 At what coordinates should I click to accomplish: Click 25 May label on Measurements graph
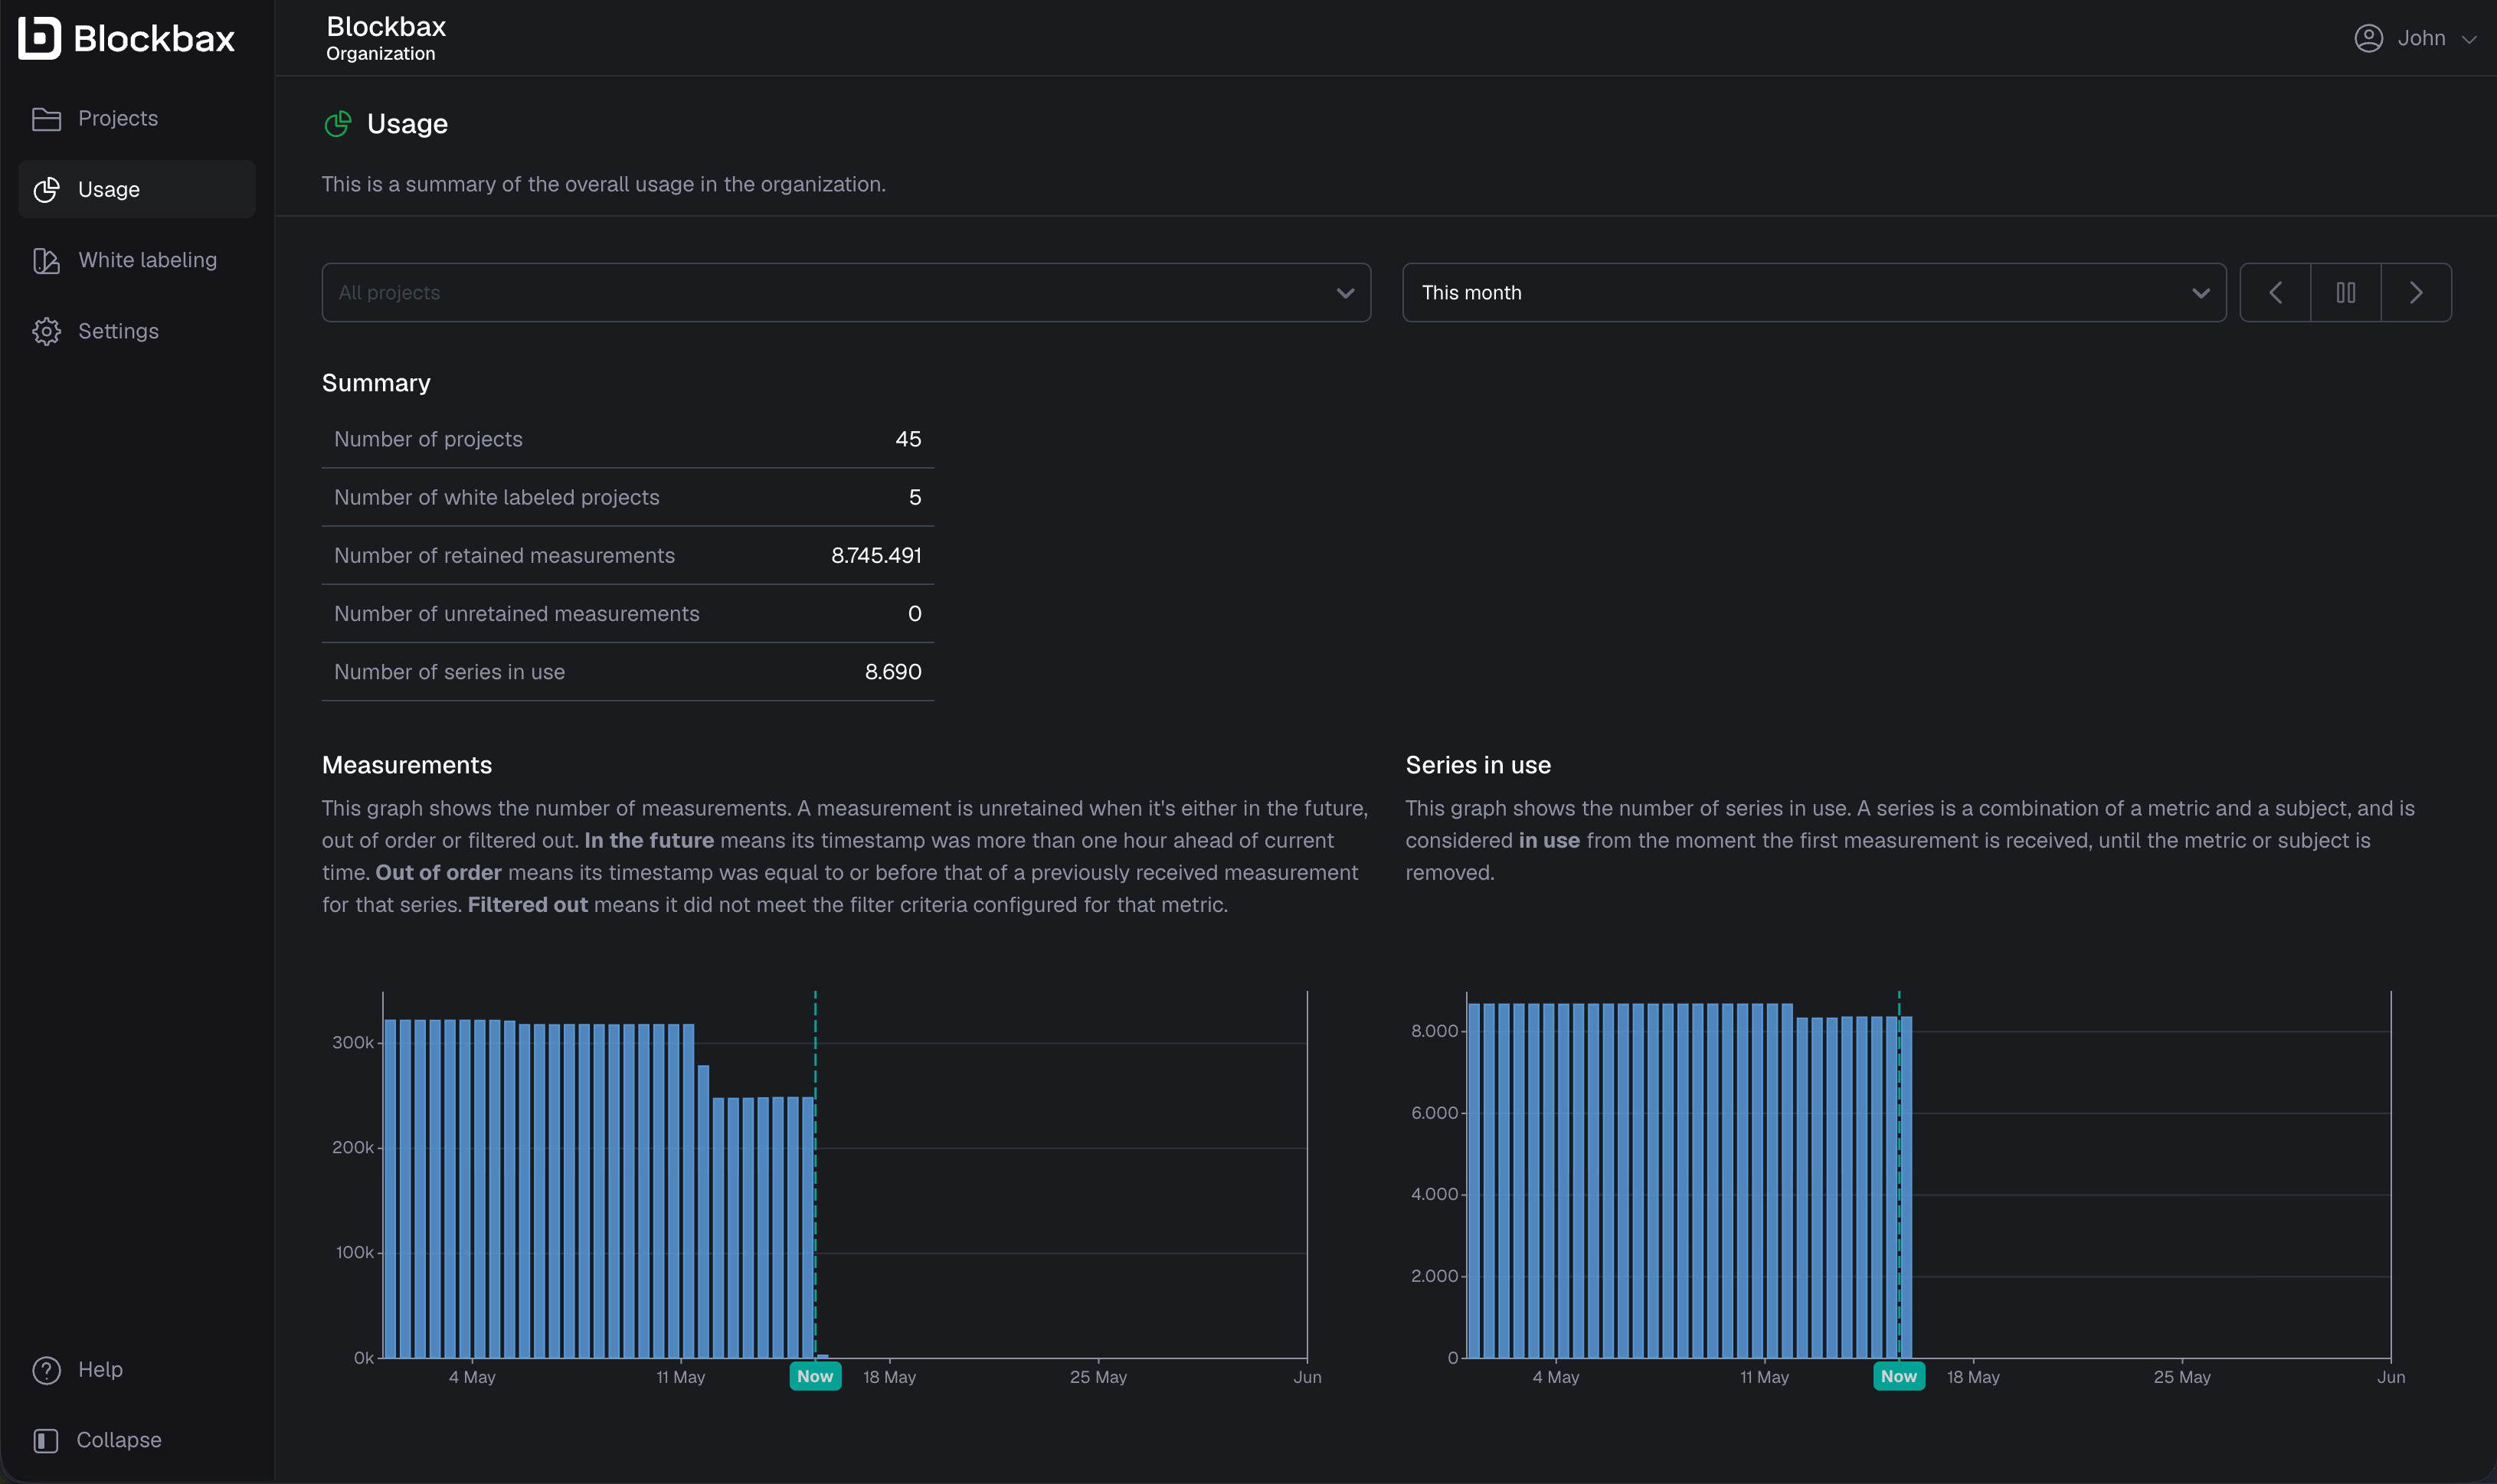pyautogui.click(x=1098, y=1377)
